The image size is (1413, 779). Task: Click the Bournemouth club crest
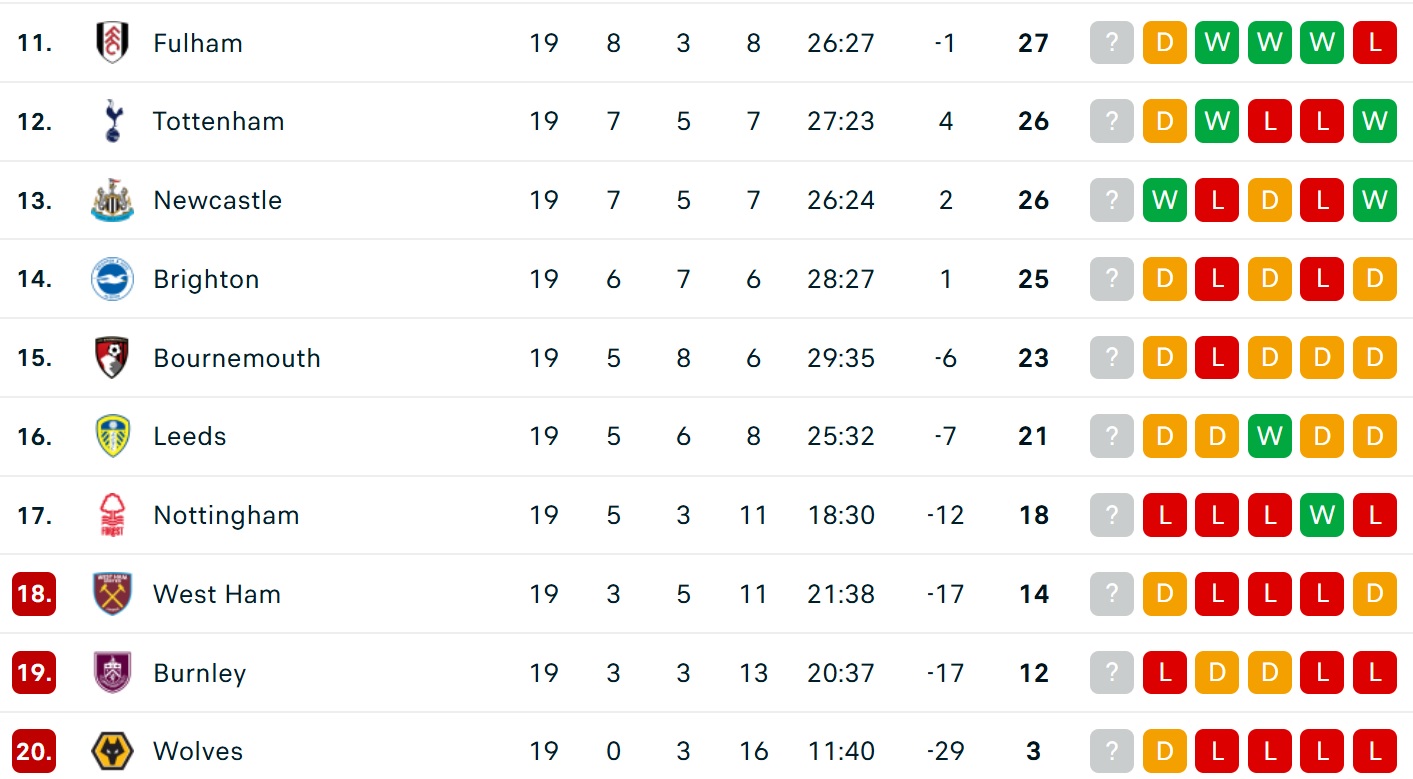point(112,358)
